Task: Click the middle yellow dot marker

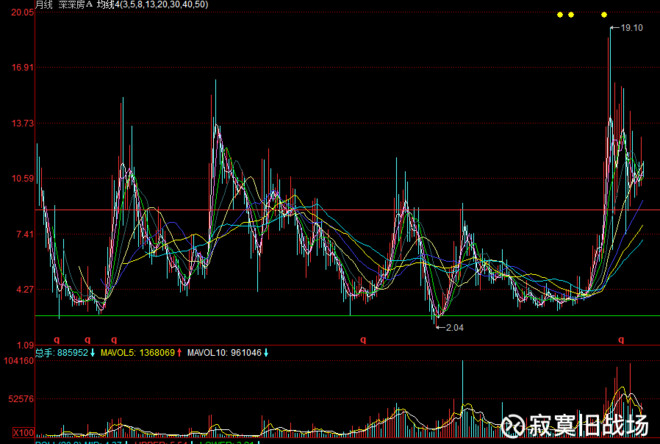Action: click(571, 15)
